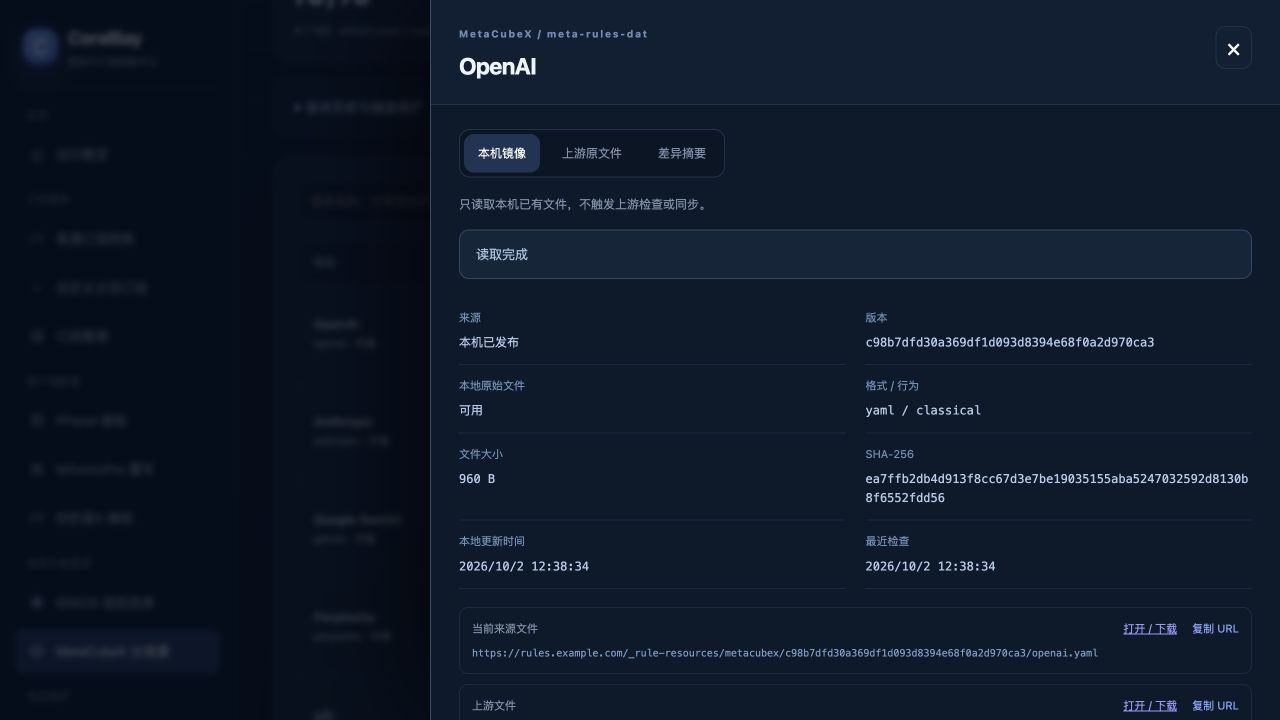Click the note '只读取本机已有文件…' description

[585, 204]
